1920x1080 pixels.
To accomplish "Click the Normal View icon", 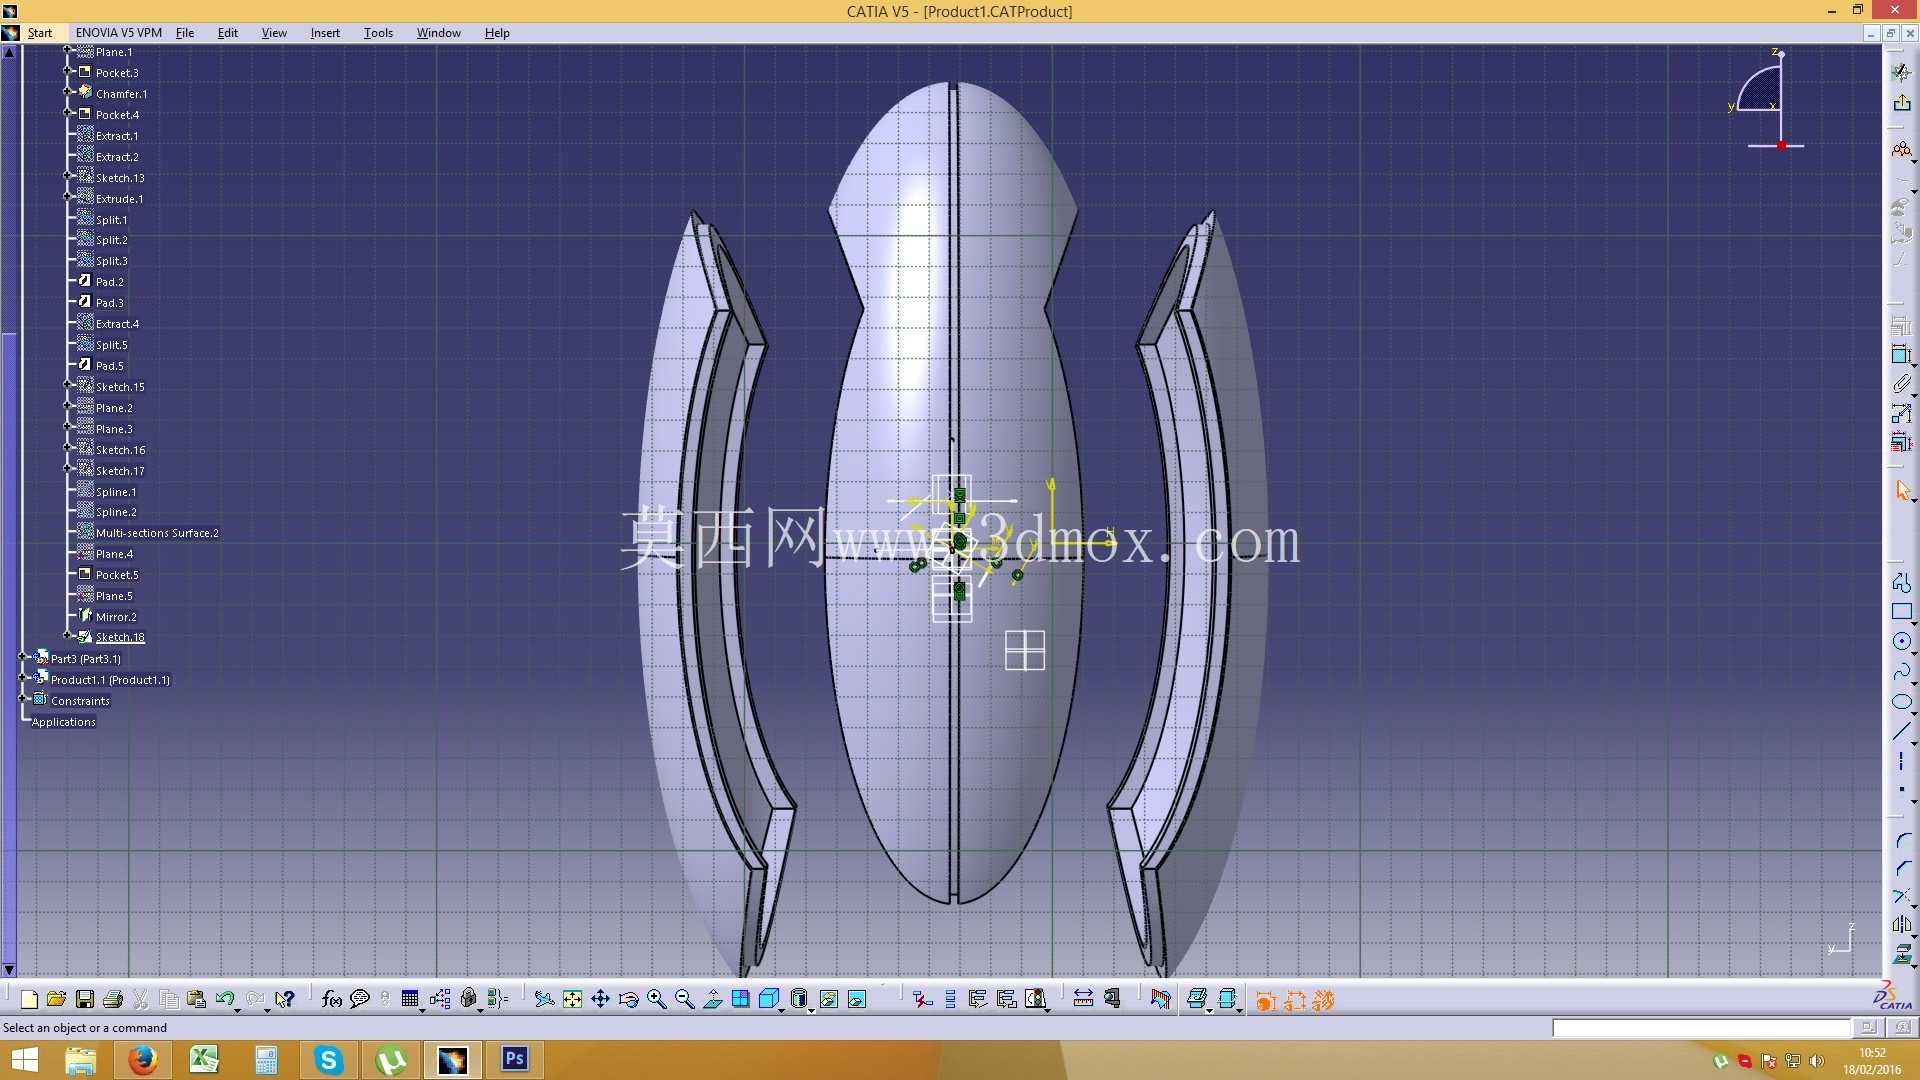I will tap(713, 999).
